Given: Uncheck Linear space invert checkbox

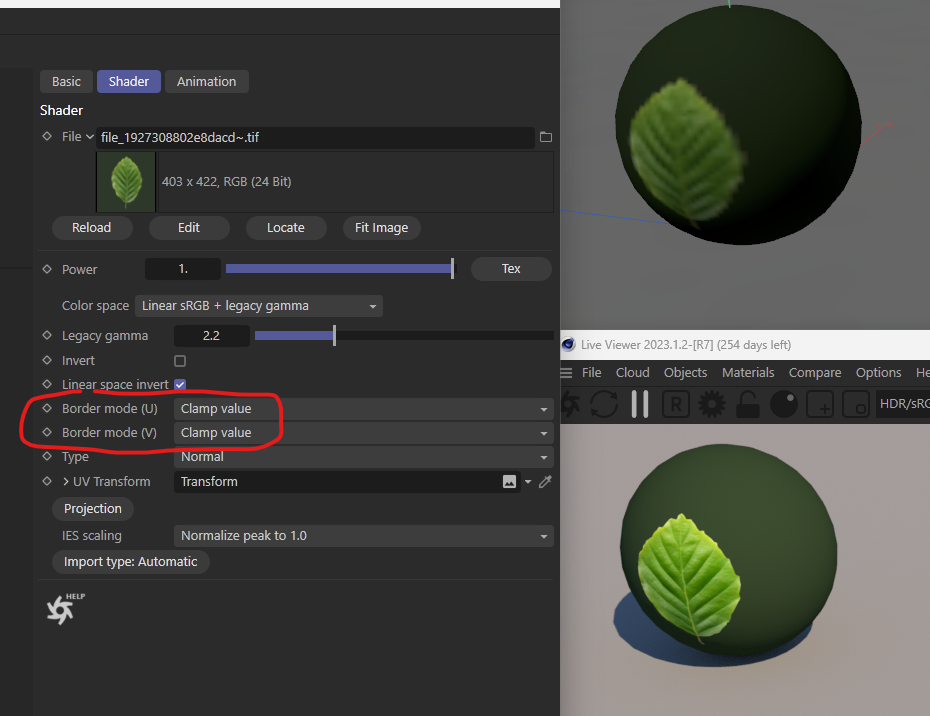Looking at the screenshot, I should point(180,384).
